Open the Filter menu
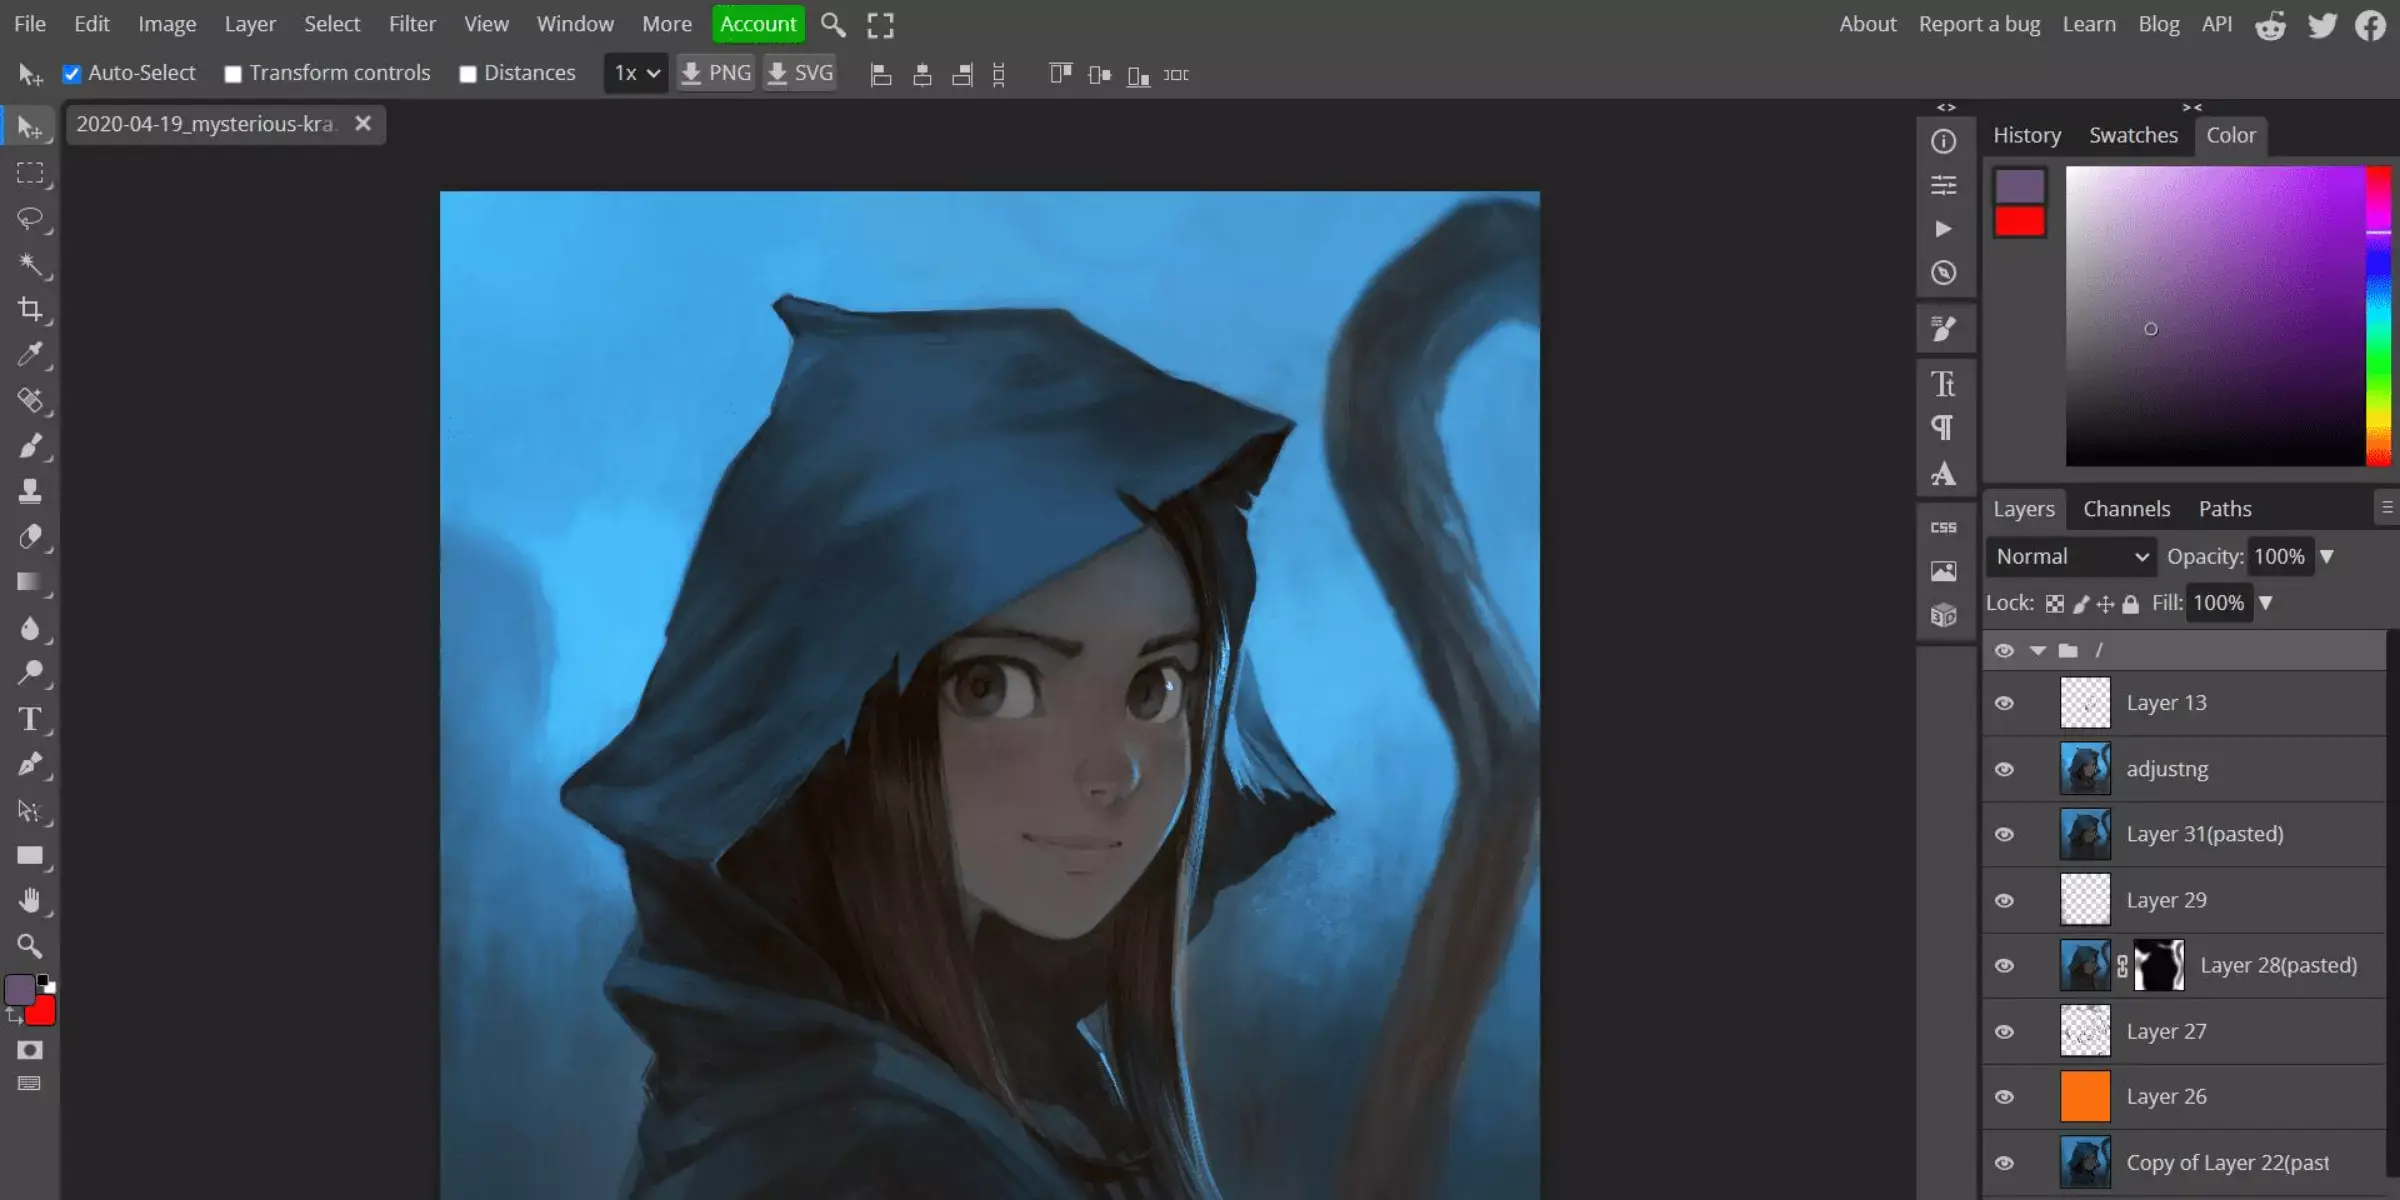2400x1200 pixels. (412, 23)
